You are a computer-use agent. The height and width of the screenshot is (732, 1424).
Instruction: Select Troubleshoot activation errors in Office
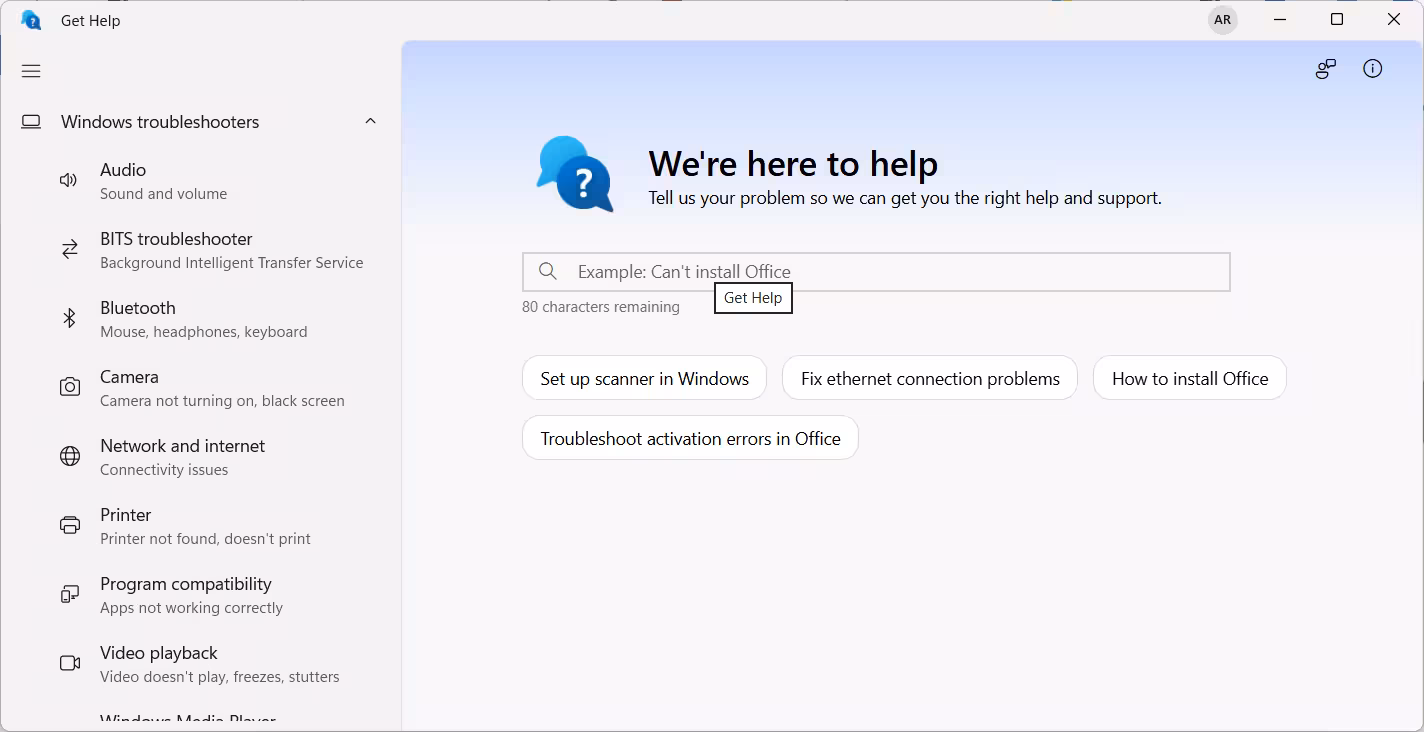pyautogui.click(x=690, y=438)
